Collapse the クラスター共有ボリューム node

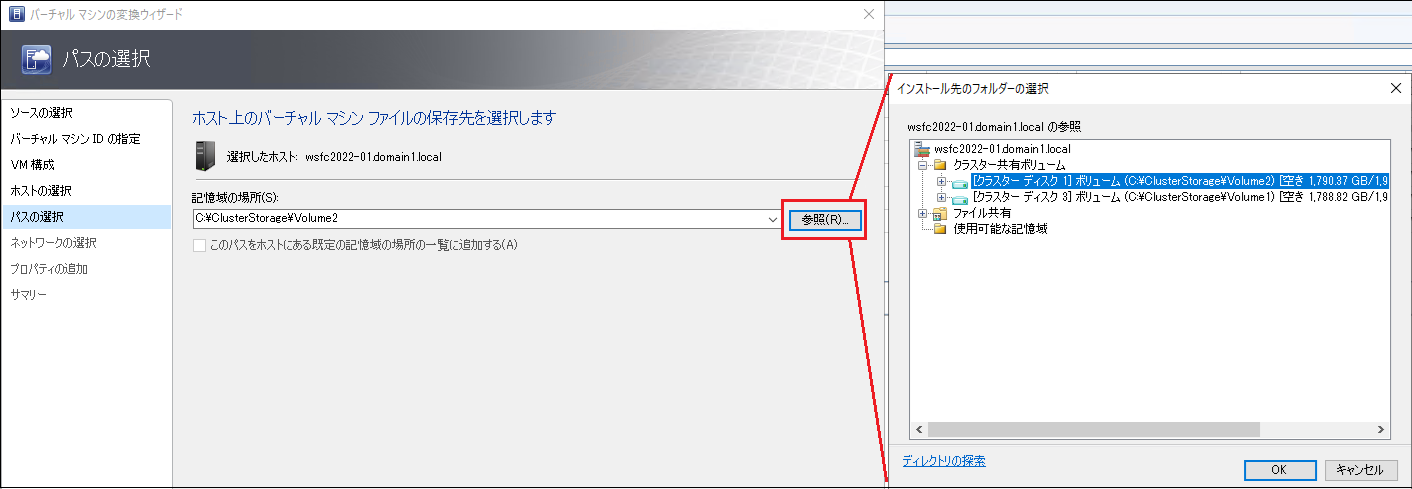(x=923, y=165)
